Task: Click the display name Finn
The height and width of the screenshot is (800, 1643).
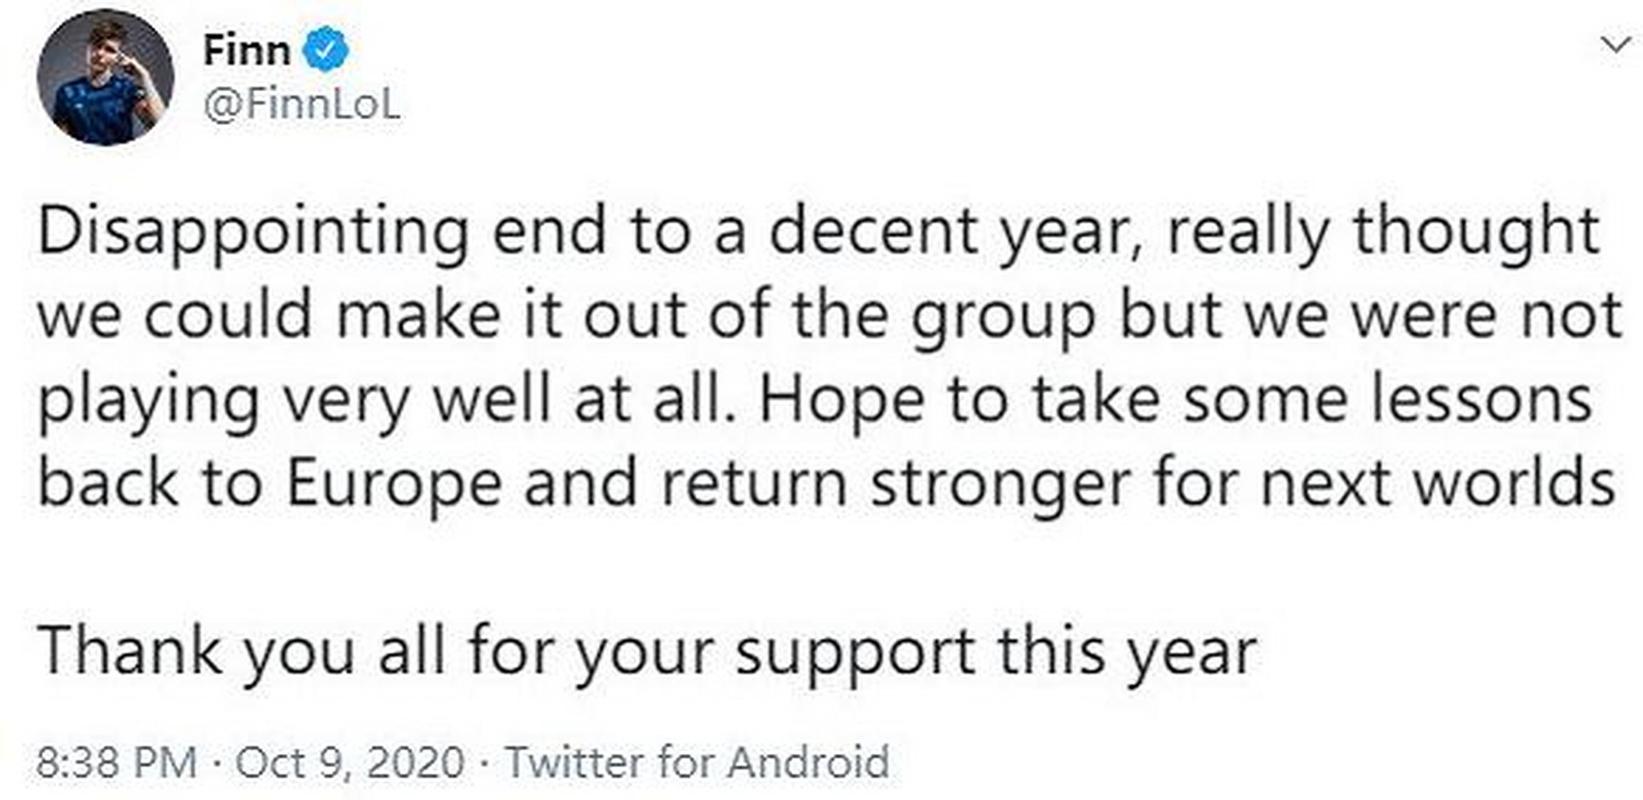Action: tap(247, 50)
